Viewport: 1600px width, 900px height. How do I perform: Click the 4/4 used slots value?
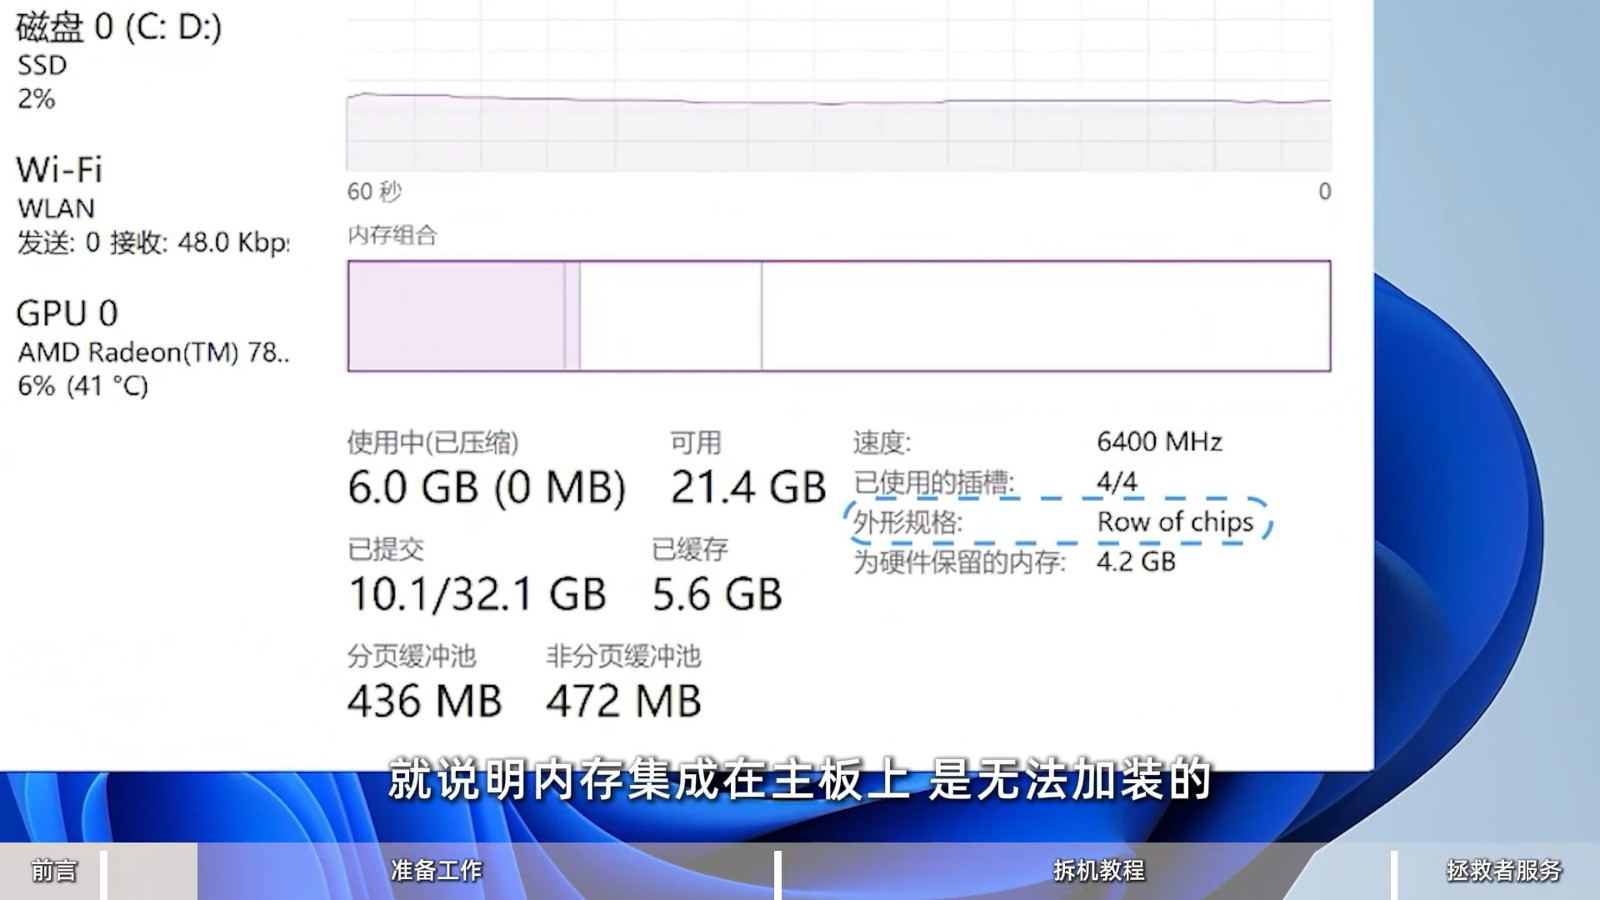[1117, 482]
